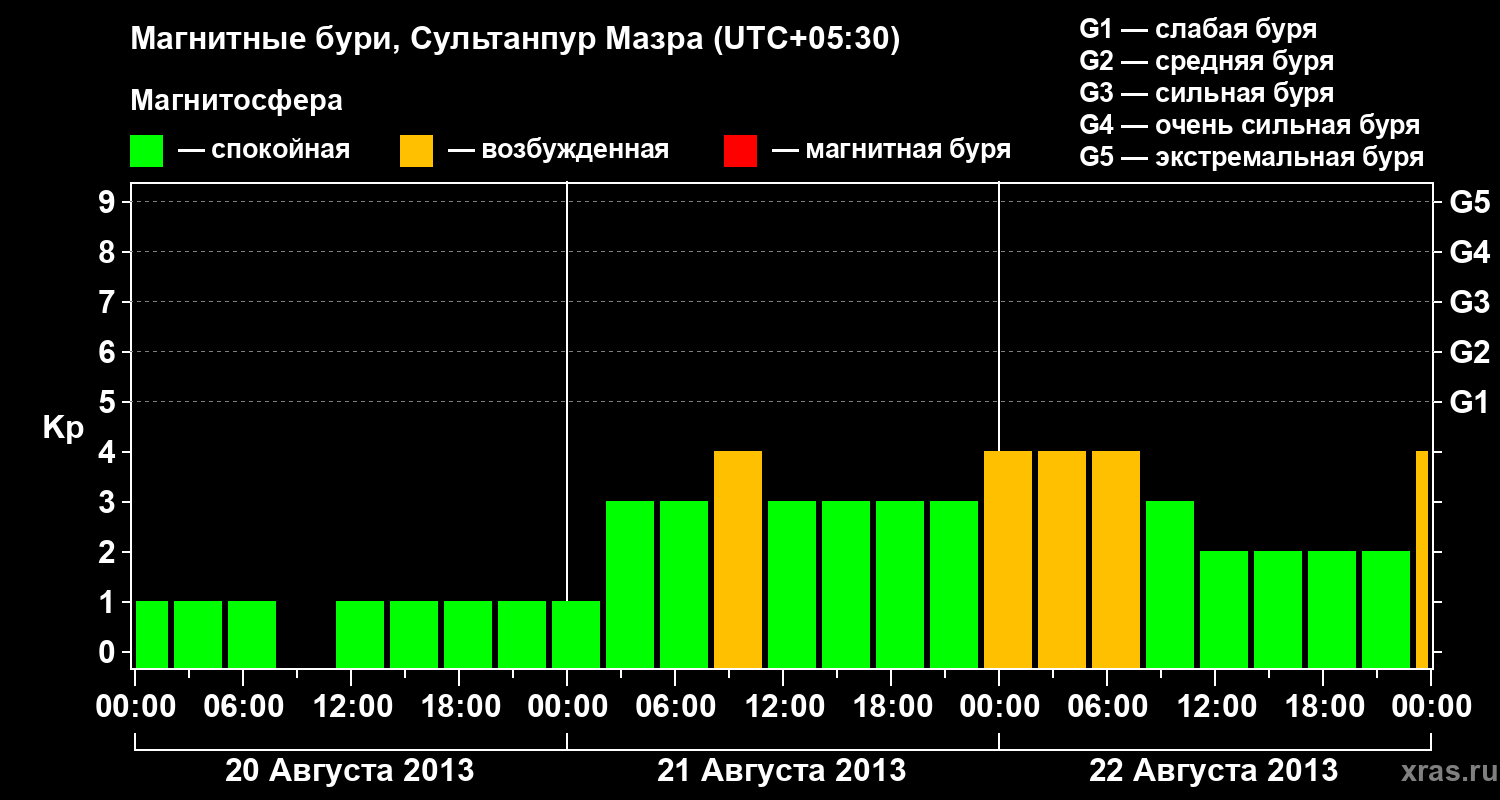1500x800 pixels.
Task: Click the 'Kp' axis label
Action: [63, 428]
